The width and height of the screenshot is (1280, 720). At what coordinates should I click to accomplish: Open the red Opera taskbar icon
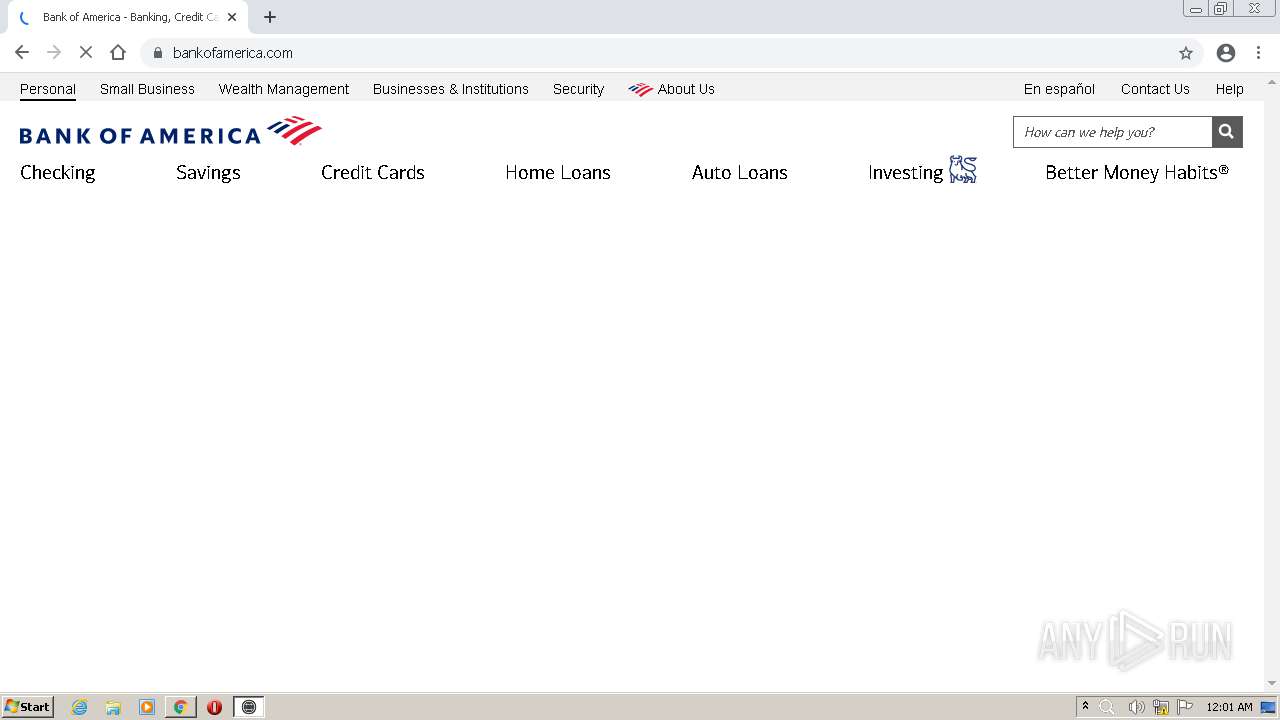tap(214, 707)
